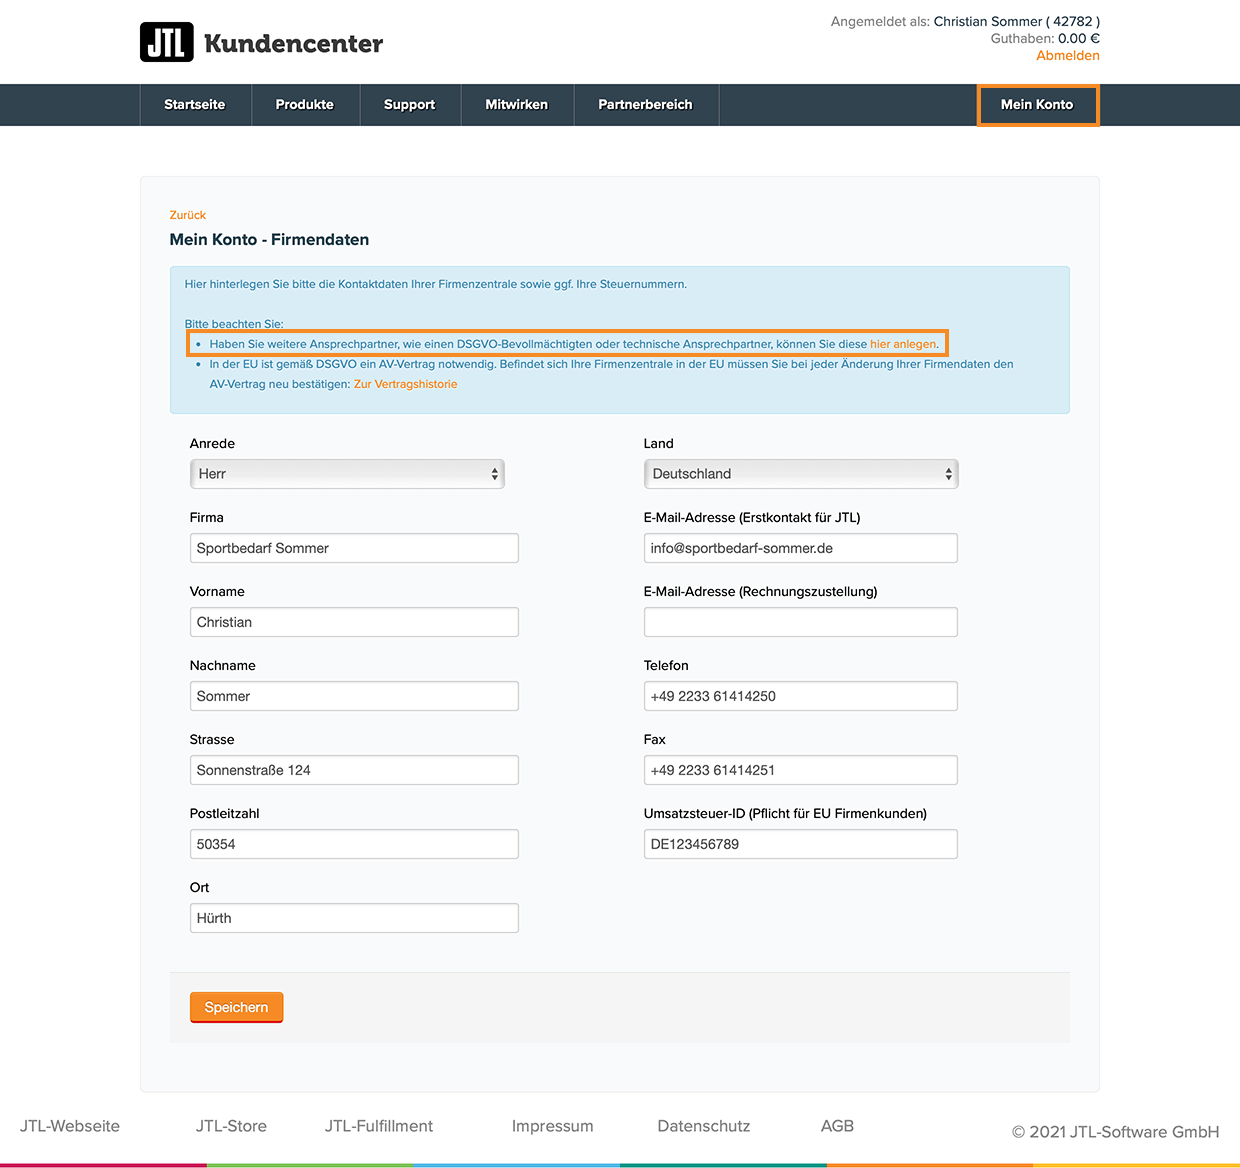Expand the Land dropdown showing Deutschland

pos(800,474)
